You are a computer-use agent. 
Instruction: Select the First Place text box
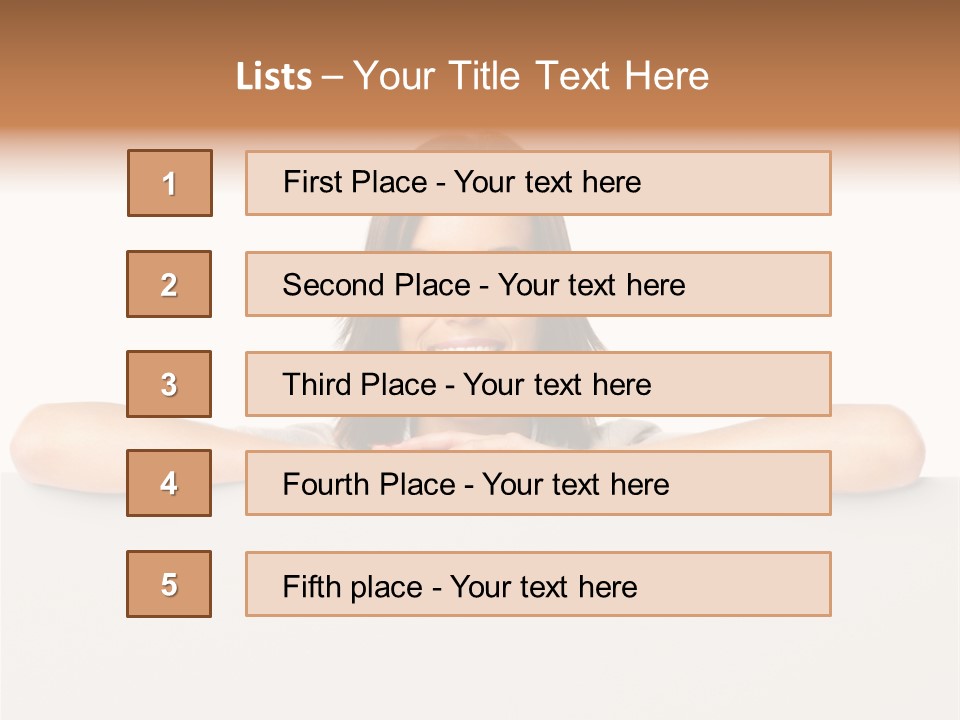pyautogui.click(x=538, y=183)
